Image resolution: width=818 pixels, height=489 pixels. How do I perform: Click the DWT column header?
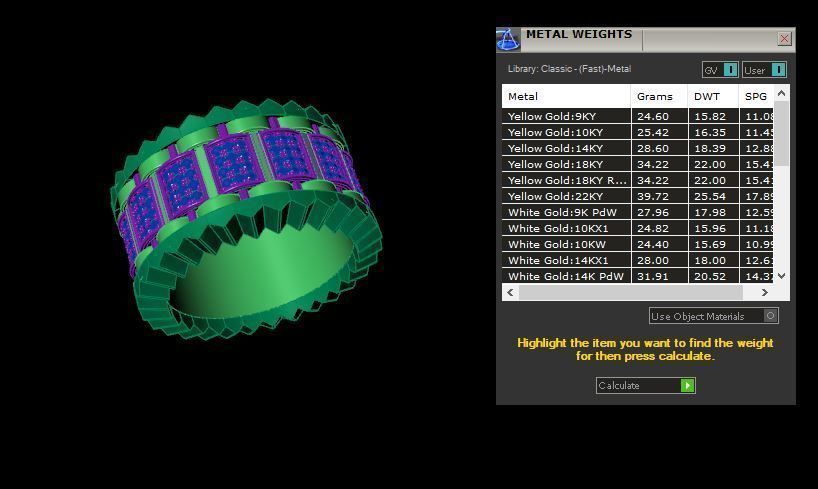(x=713, y=97)
